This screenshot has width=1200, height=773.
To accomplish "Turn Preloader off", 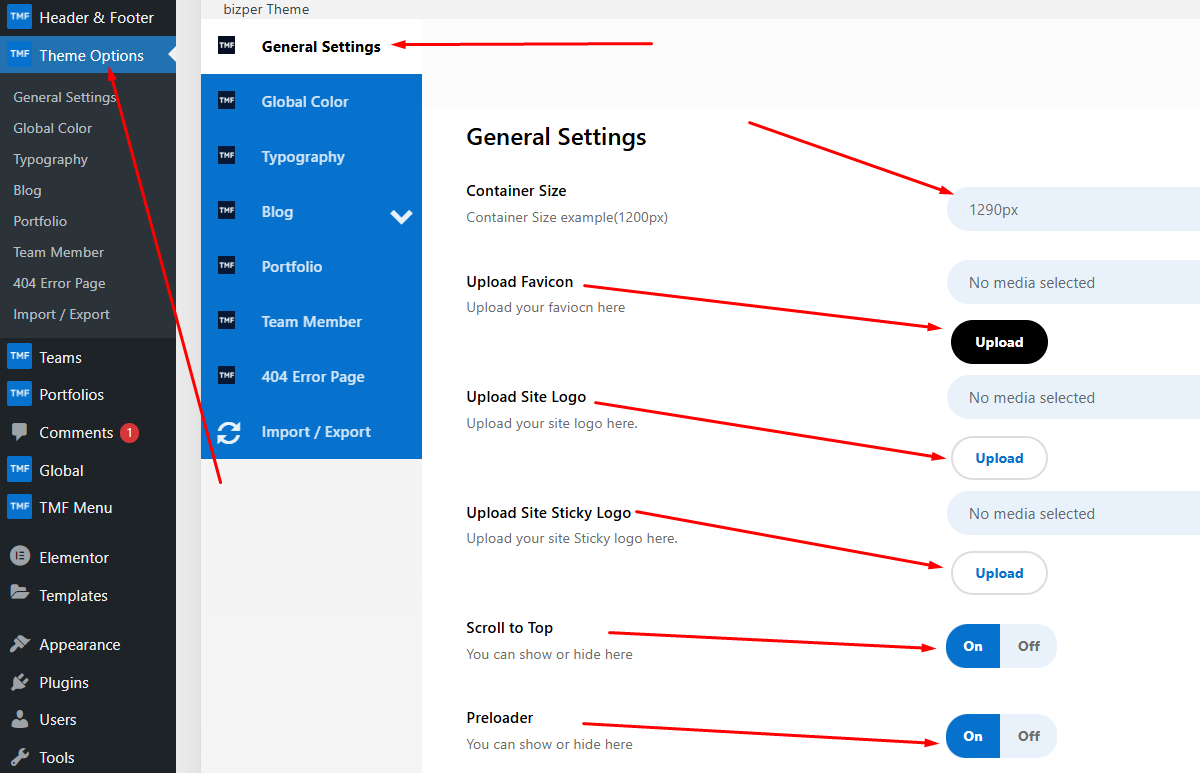I will pos(1028,736).
